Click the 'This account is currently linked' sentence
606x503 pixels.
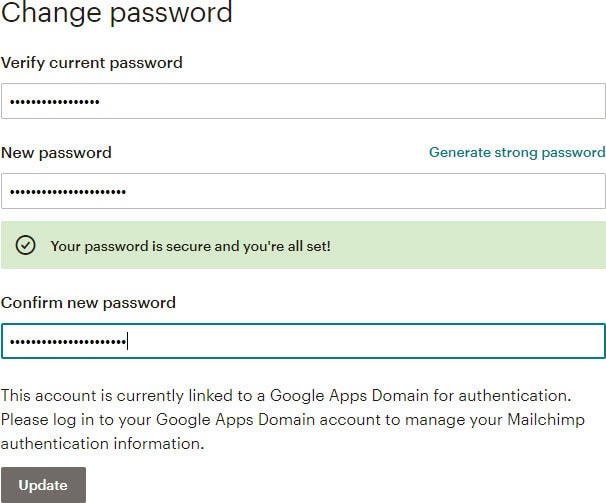[285, 396]
